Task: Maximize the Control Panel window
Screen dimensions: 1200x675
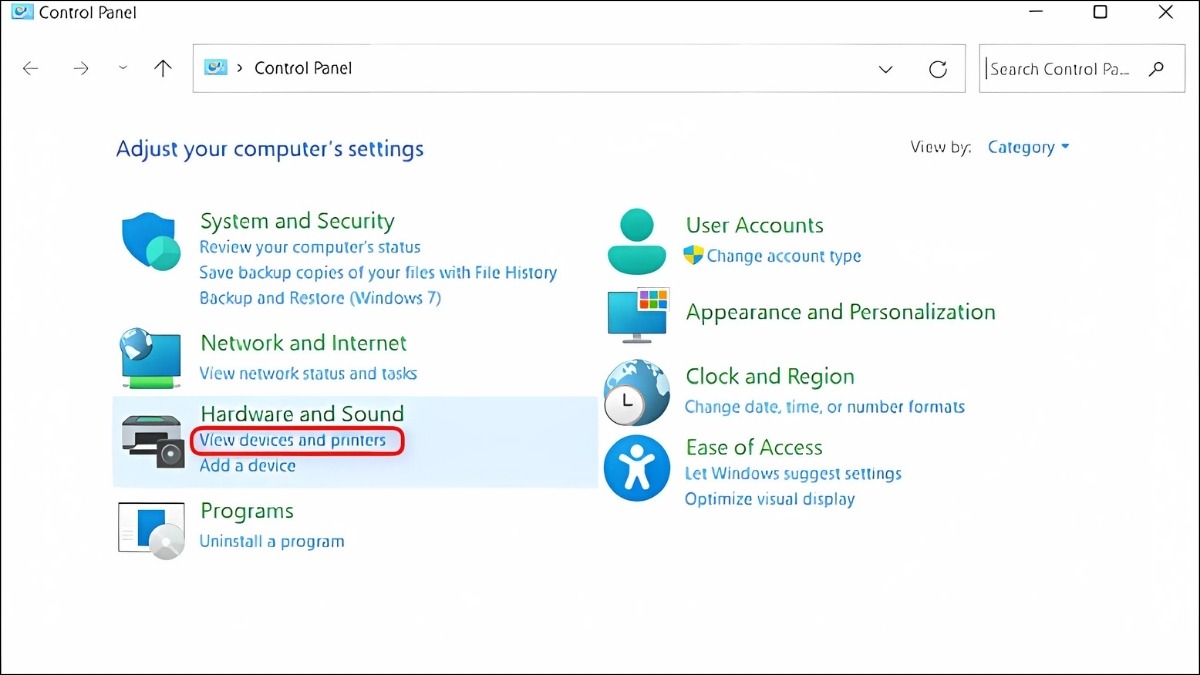Action: pyautogui.click(x=1100, y=12)
